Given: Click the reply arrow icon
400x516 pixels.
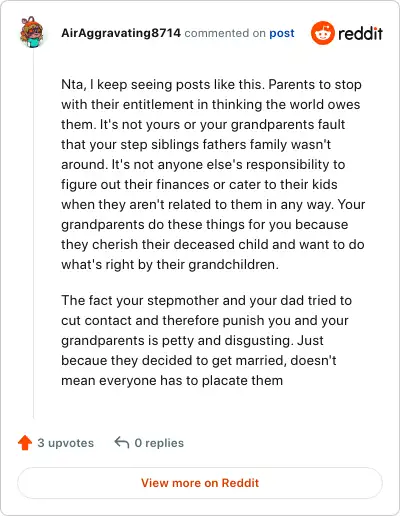Looking at the screenshot, I should tap(122, 443).
